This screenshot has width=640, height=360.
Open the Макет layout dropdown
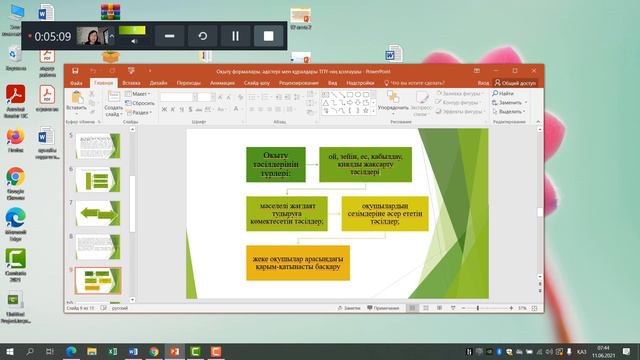138,94
